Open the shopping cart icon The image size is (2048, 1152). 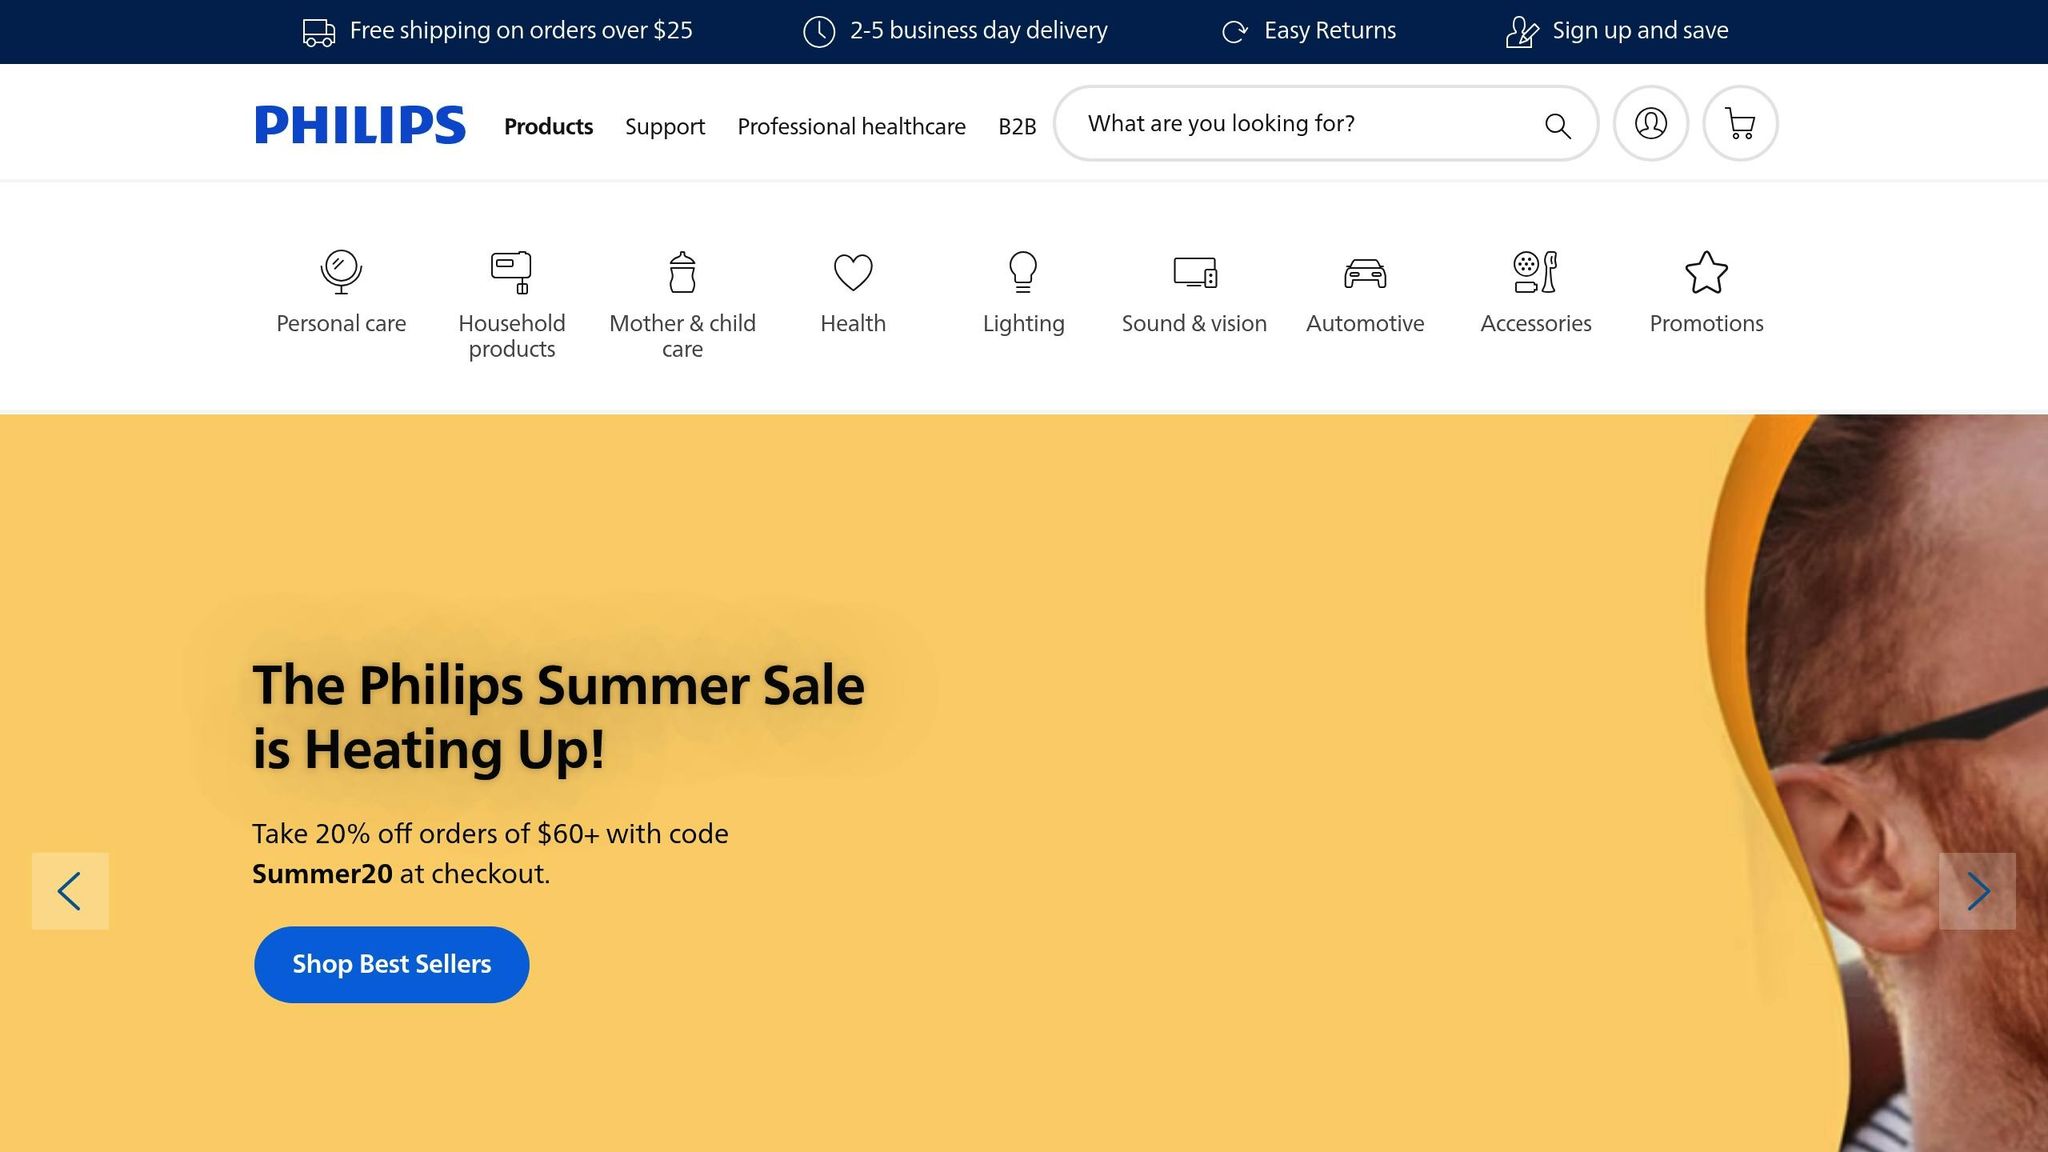click(x=1740, y=123)
